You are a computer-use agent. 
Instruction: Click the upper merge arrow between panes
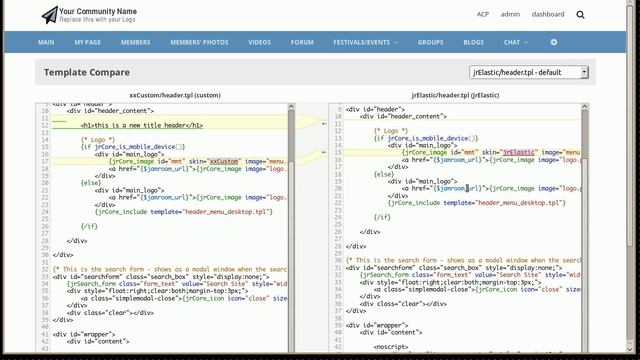[324, 123]
